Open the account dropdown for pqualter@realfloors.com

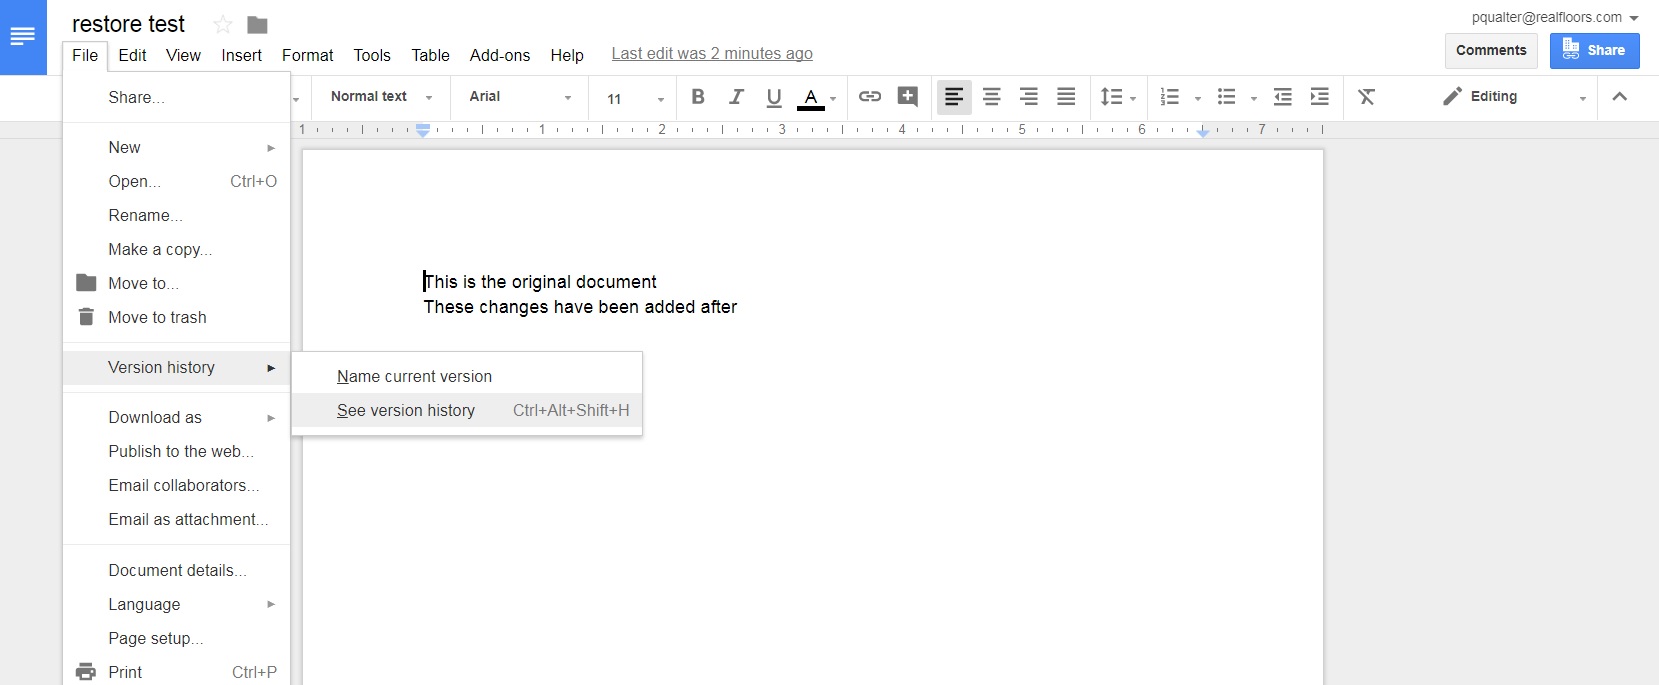point(1555,17)
